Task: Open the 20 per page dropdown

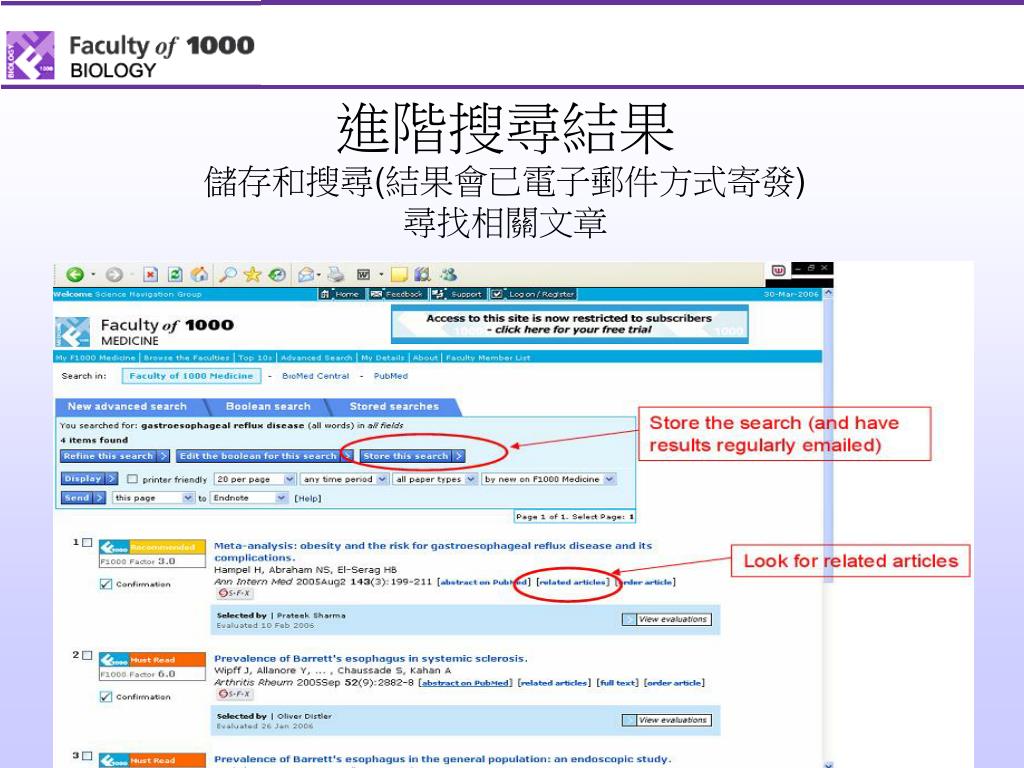Action: click(x=255, y=479)
